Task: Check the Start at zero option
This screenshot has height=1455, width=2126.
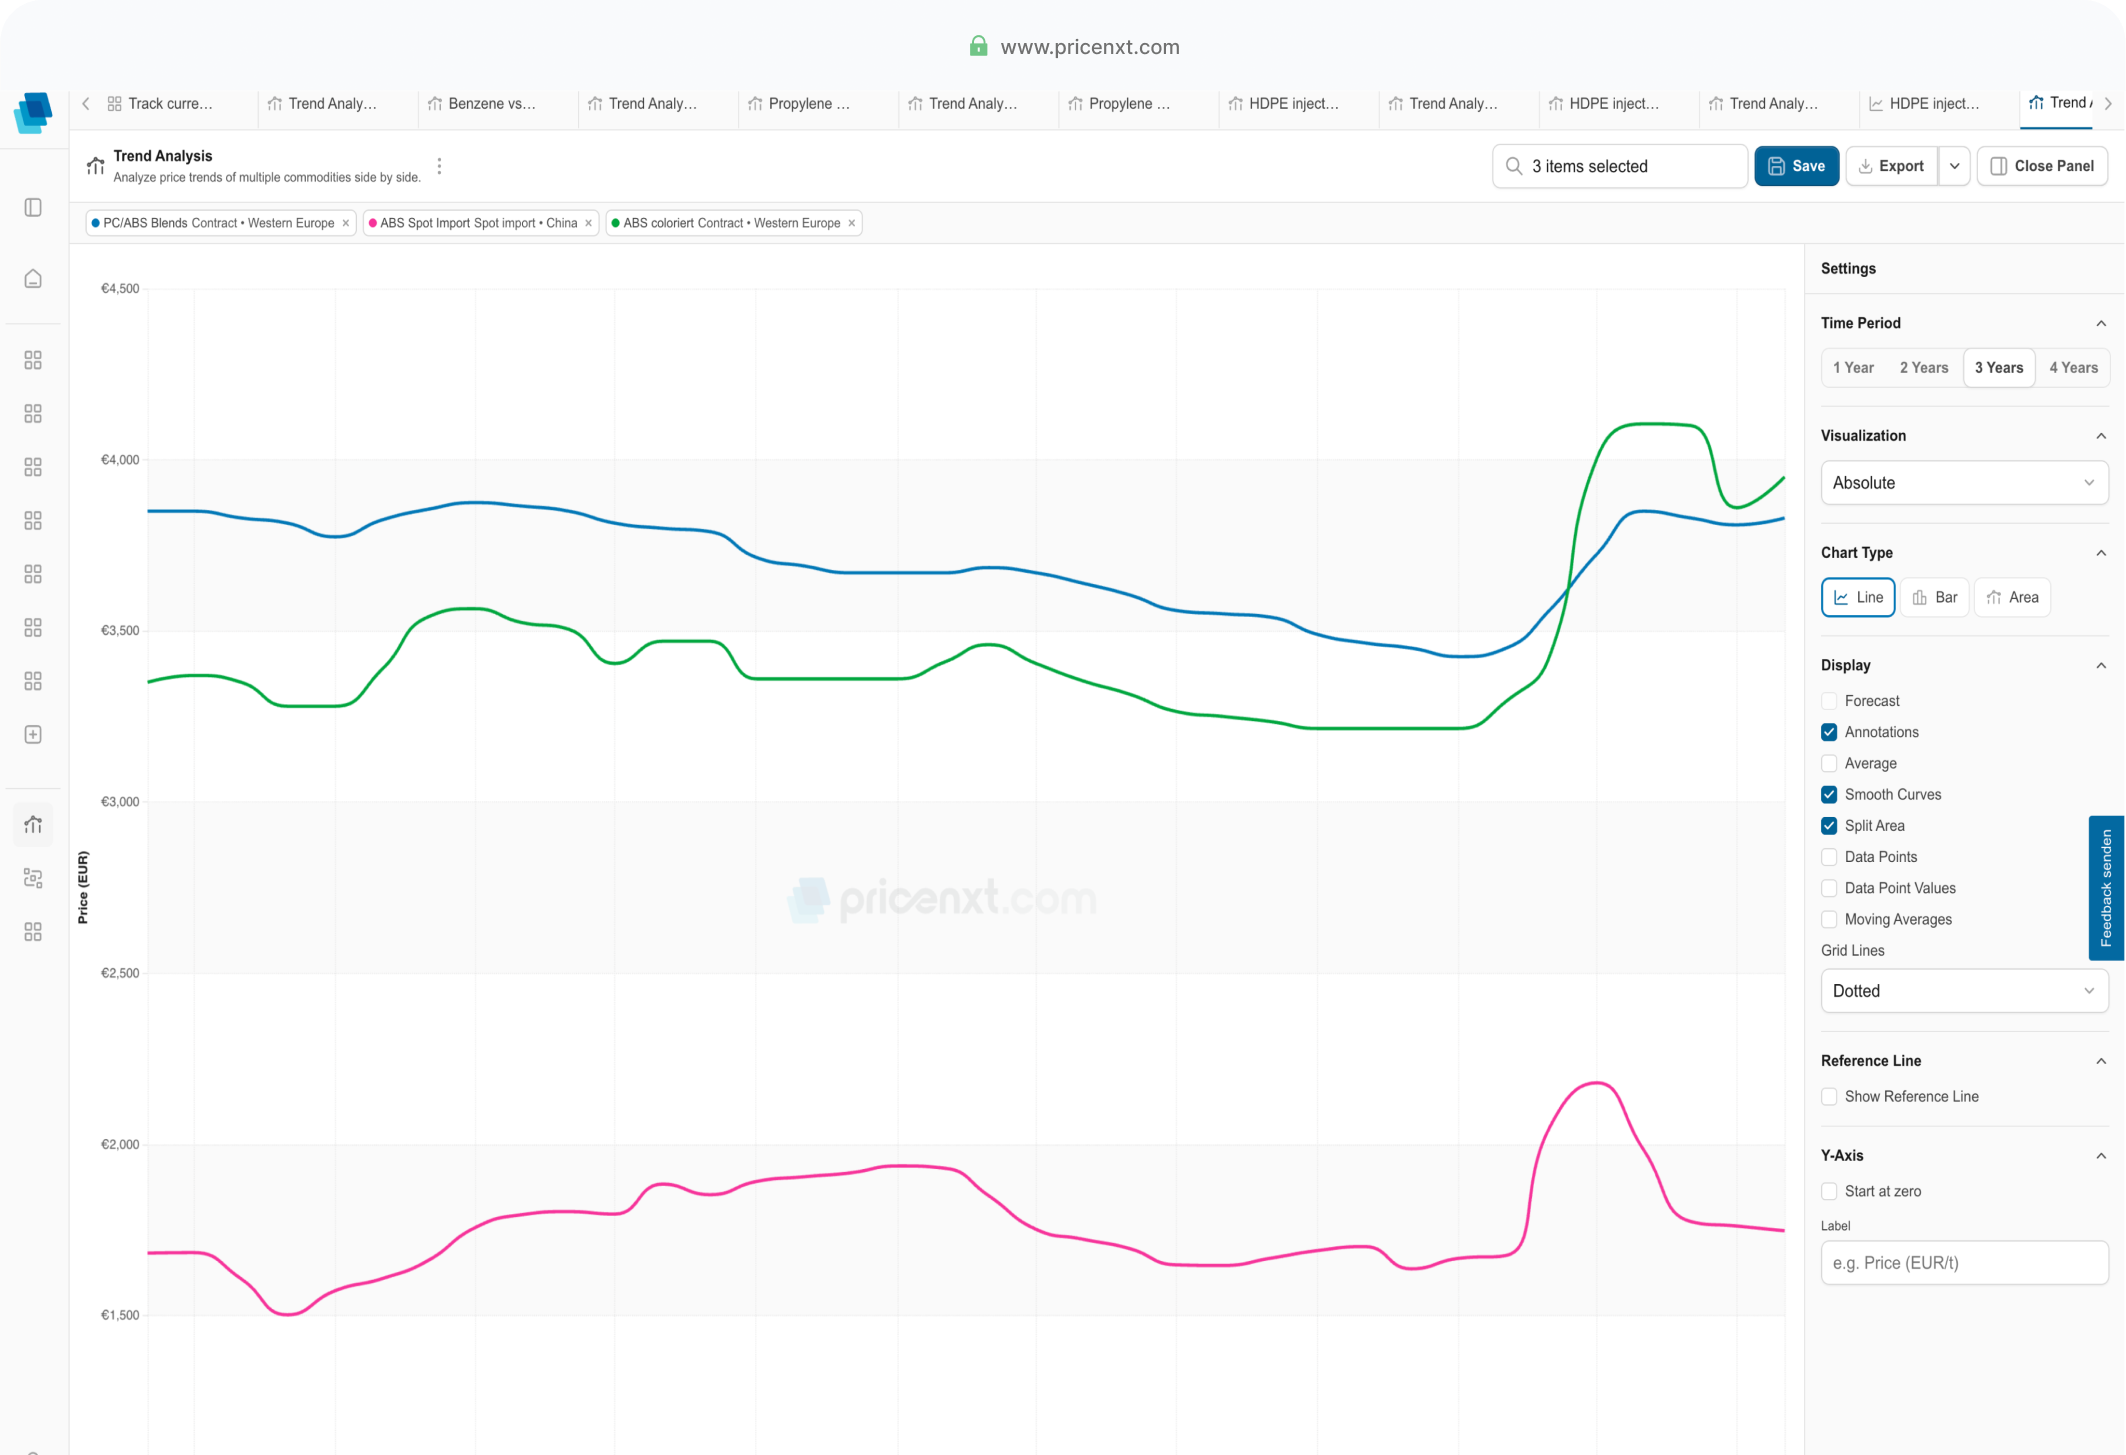Action: 1829,1191
